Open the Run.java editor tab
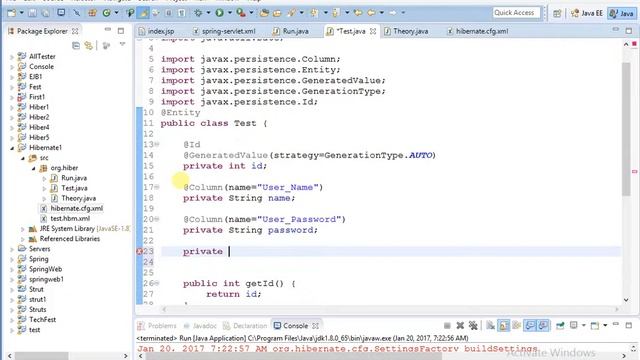The width and height of the screenshot is (640, 360). tap(291, 31)
